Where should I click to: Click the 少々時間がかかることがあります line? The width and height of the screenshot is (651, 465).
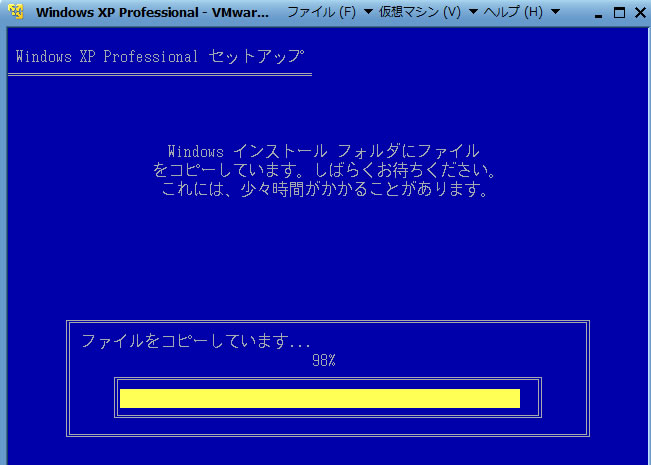point(325,189)
